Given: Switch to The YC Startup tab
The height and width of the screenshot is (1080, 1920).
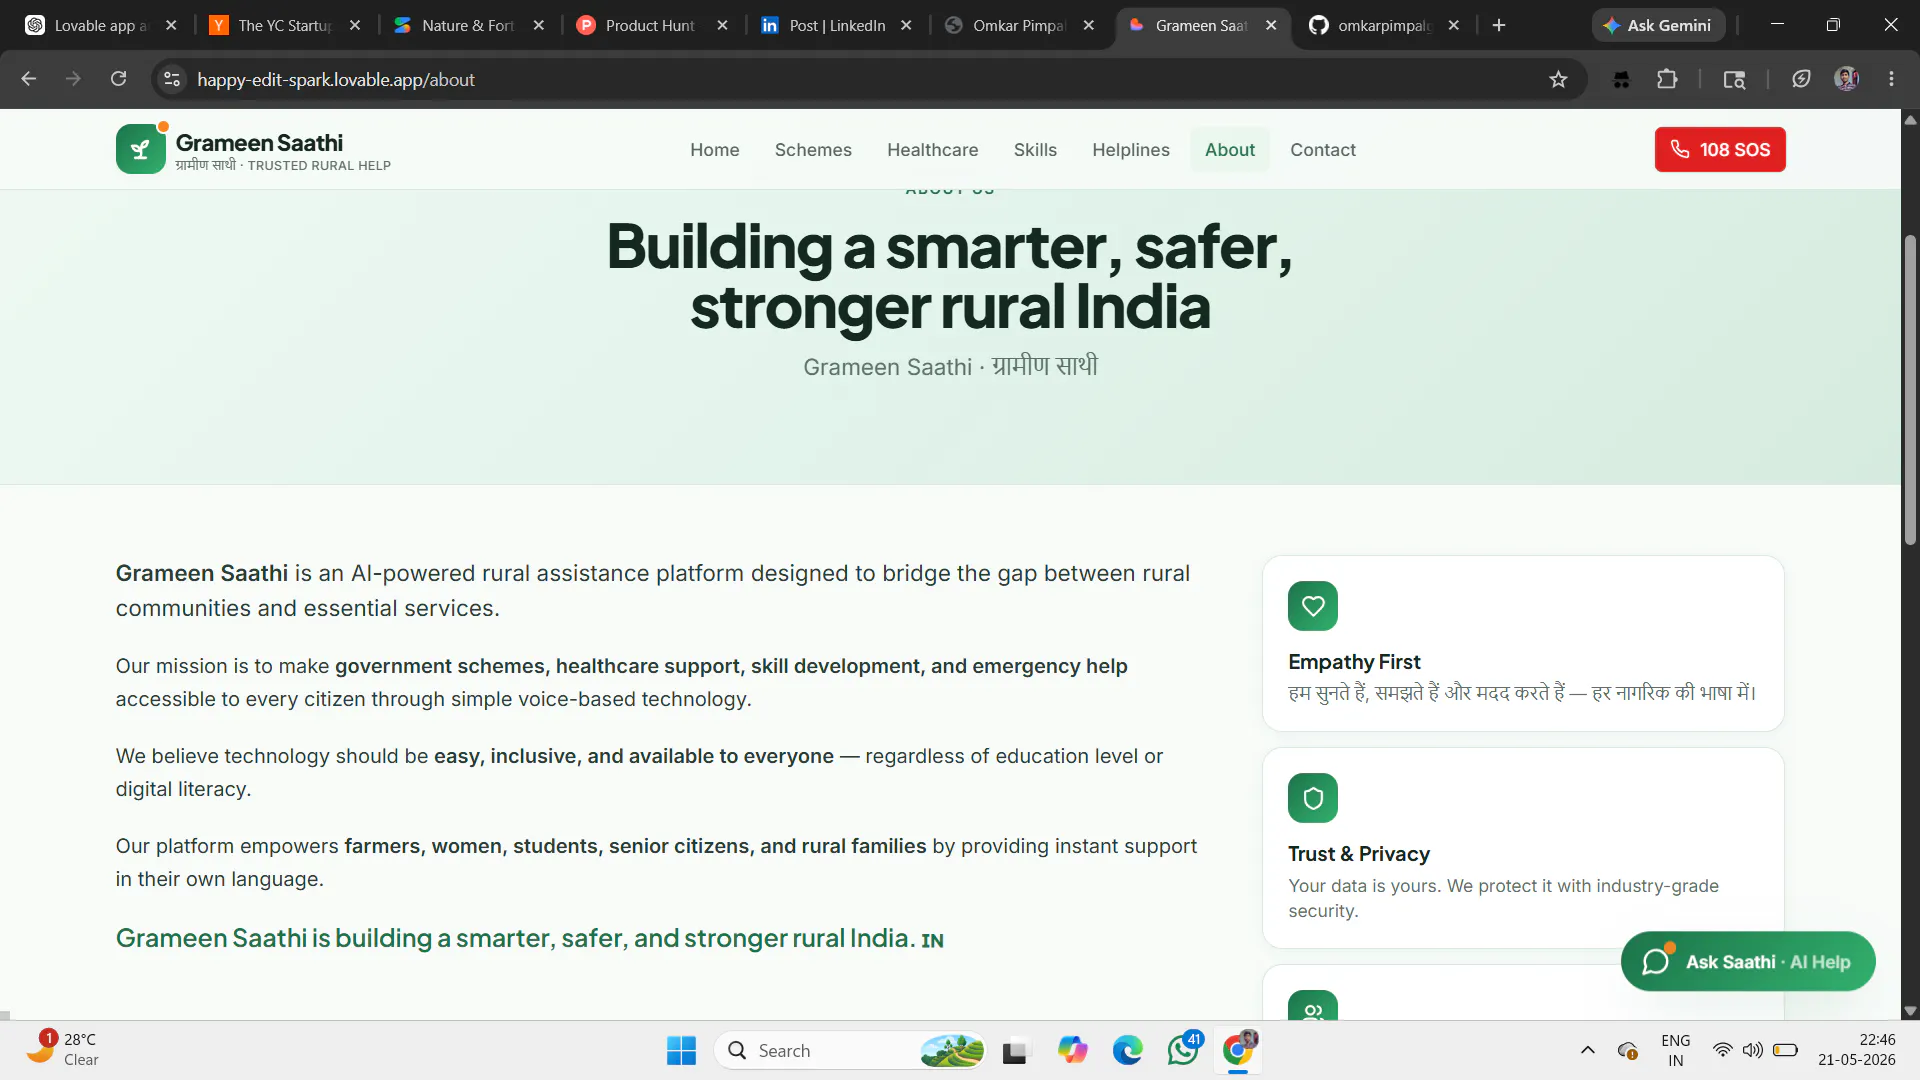Looking at the screenshot, I should 286,25.
